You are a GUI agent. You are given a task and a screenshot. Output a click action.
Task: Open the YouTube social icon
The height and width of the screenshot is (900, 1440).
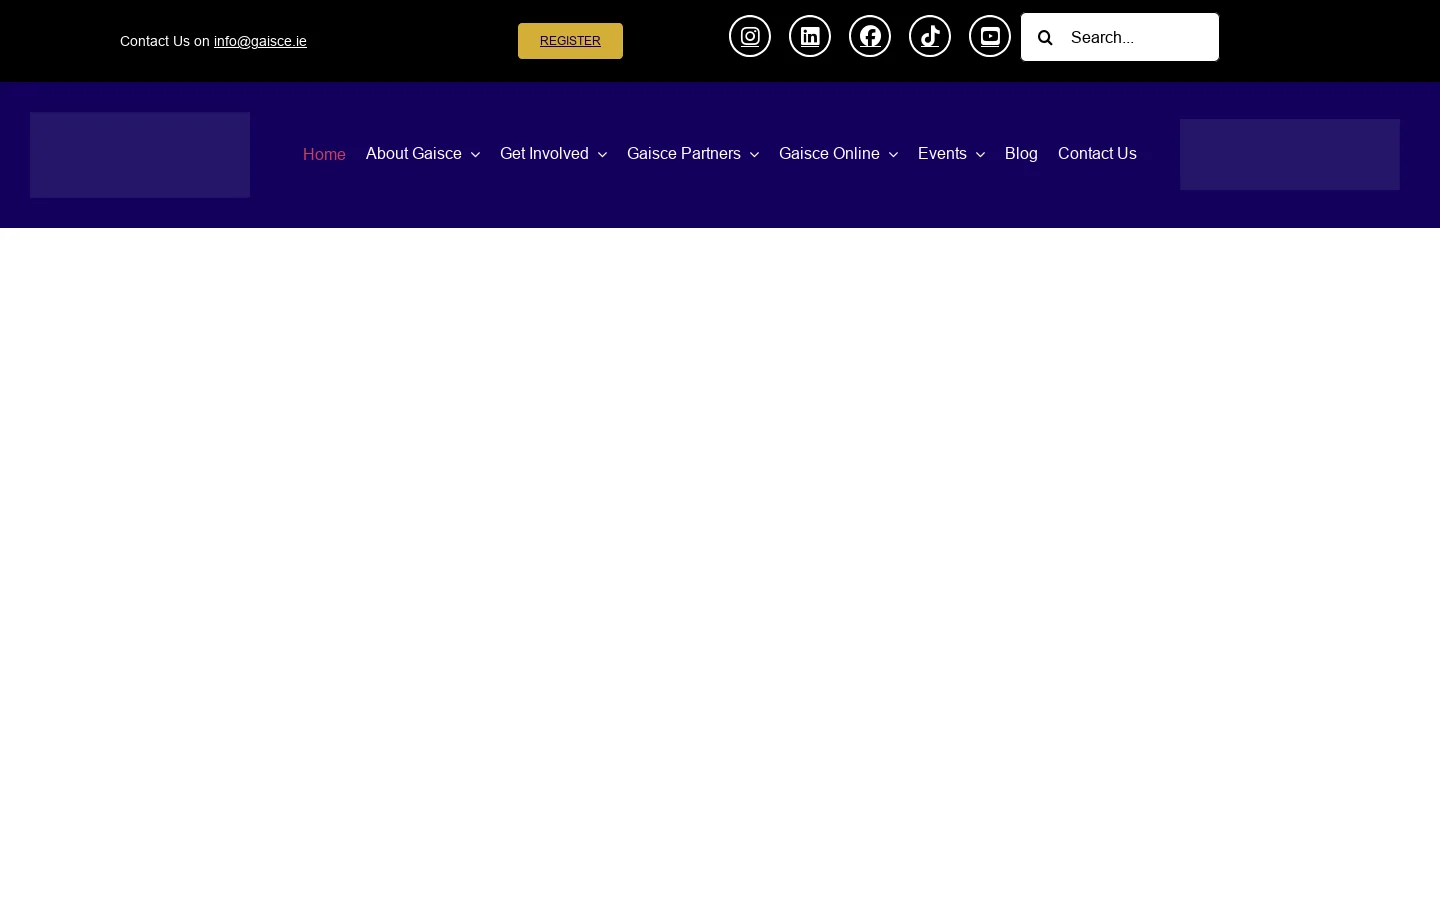(x=990, y=37)
